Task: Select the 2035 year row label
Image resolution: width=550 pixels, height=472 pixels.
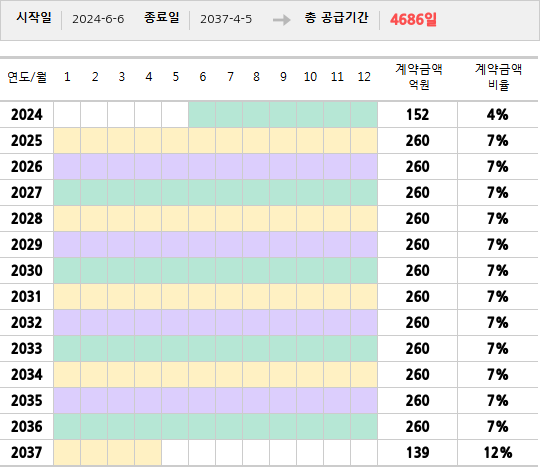Action: (x=27, y=400)
